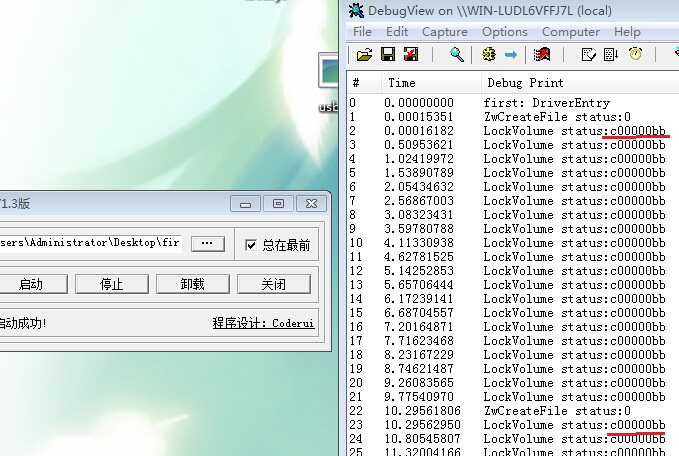Image resolution: width=679 pixels, height=456 pixels.
Task: Click the Clear Display eraser-sheet icon
Action: click(588, 55)
